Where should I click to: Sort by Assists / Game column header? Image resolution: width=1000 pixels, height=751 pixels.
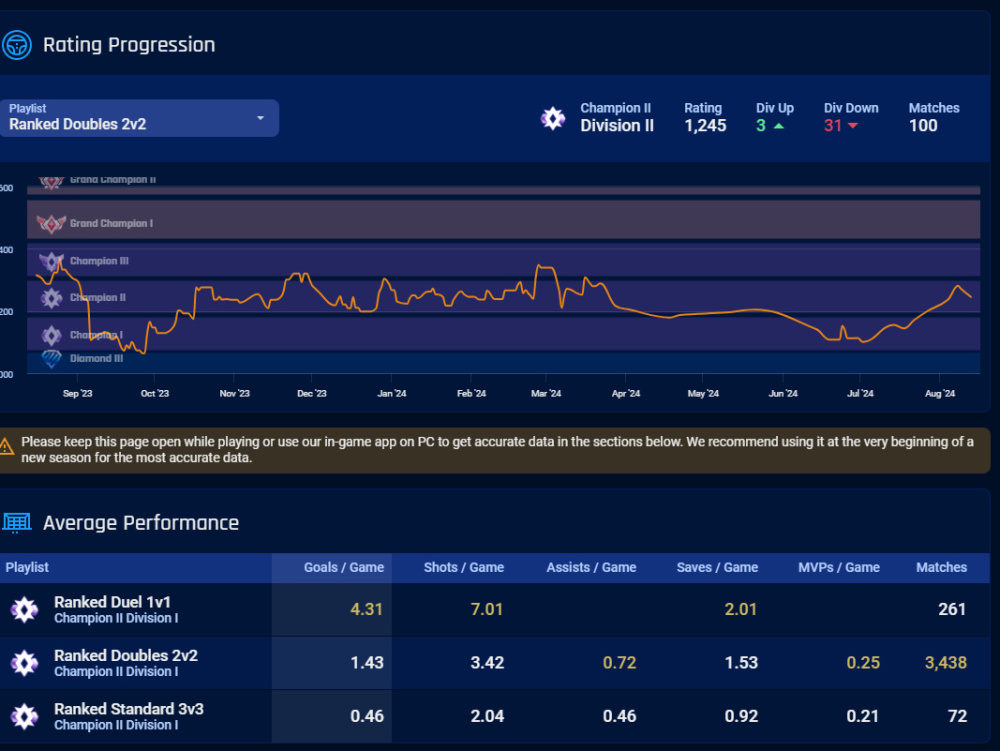point(591,567)
